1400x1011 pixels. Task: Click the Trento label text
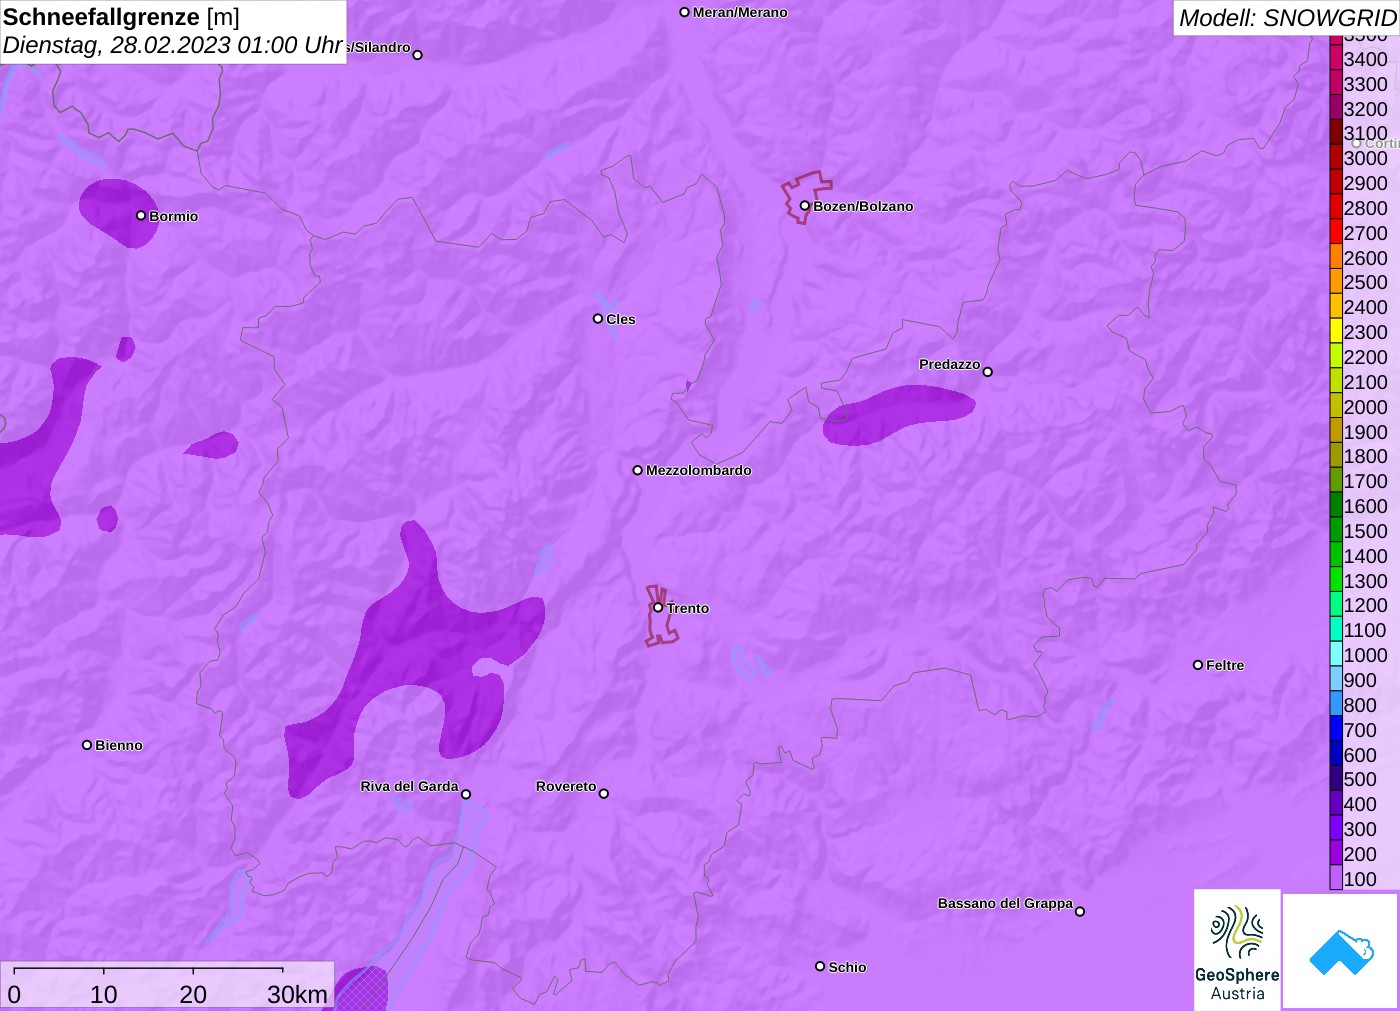[688, 608]
